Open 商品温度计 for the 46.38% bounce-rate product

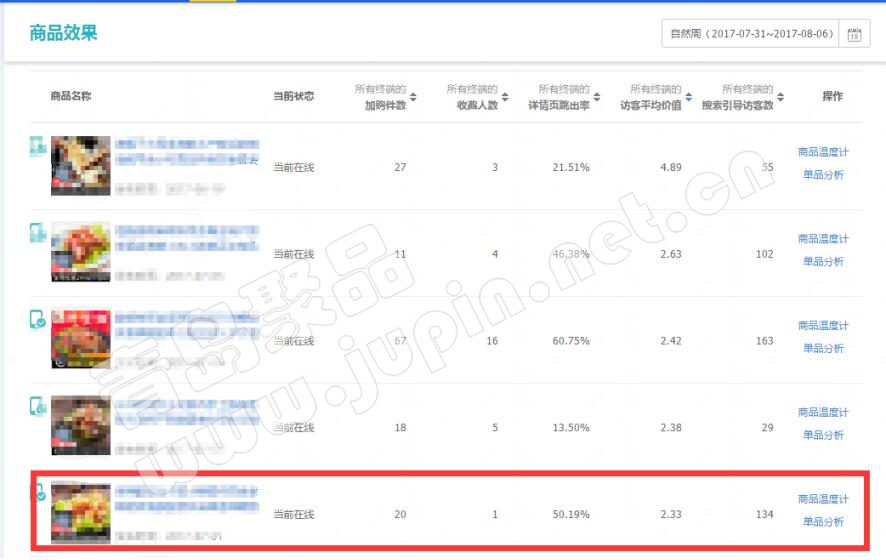click(823, 239)
